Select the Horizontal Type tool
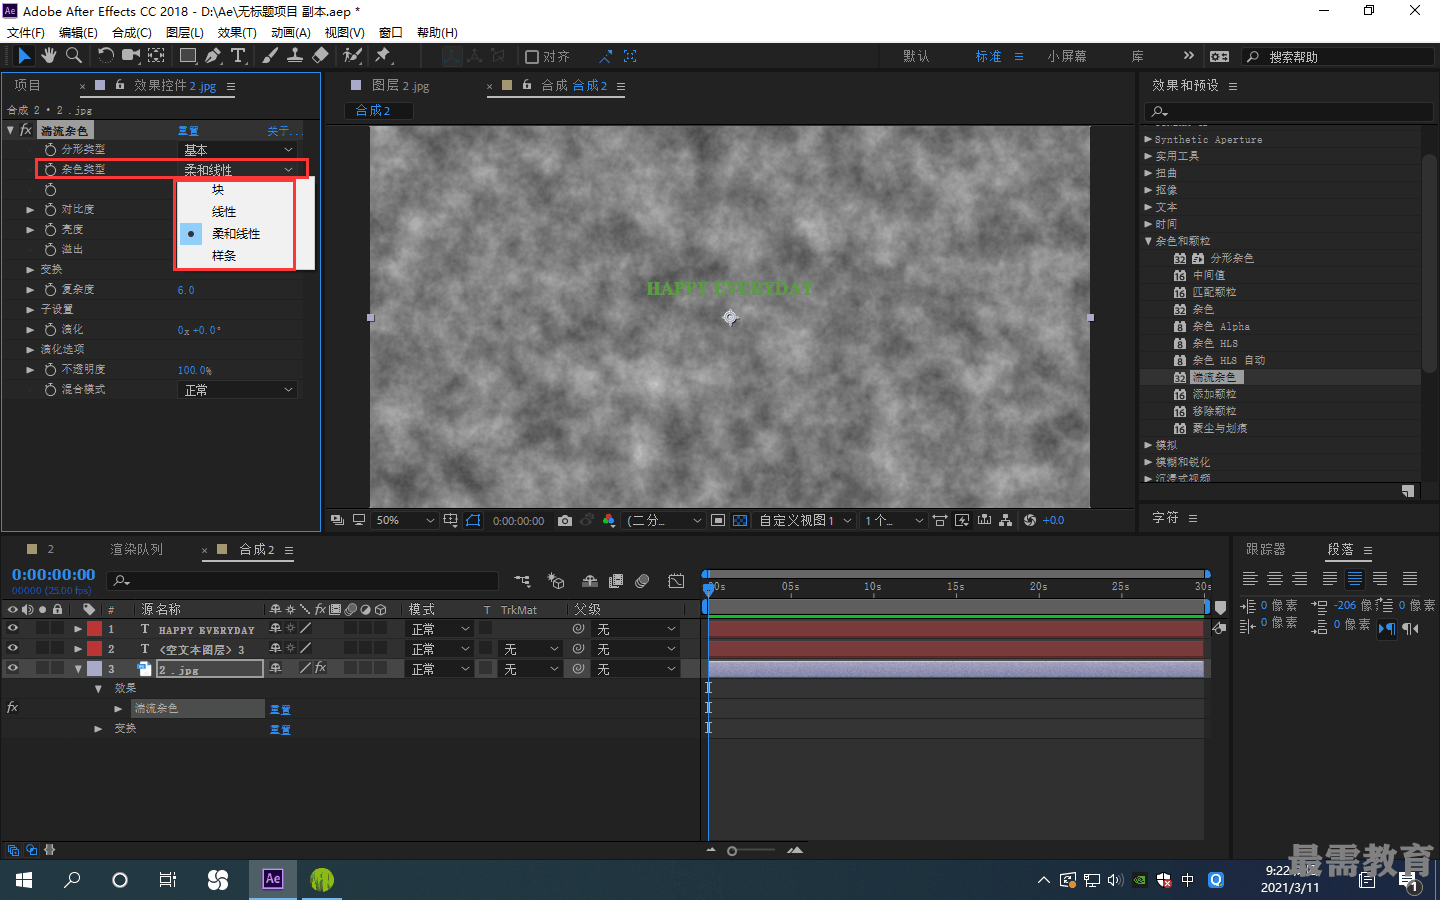 click(238, 56)
